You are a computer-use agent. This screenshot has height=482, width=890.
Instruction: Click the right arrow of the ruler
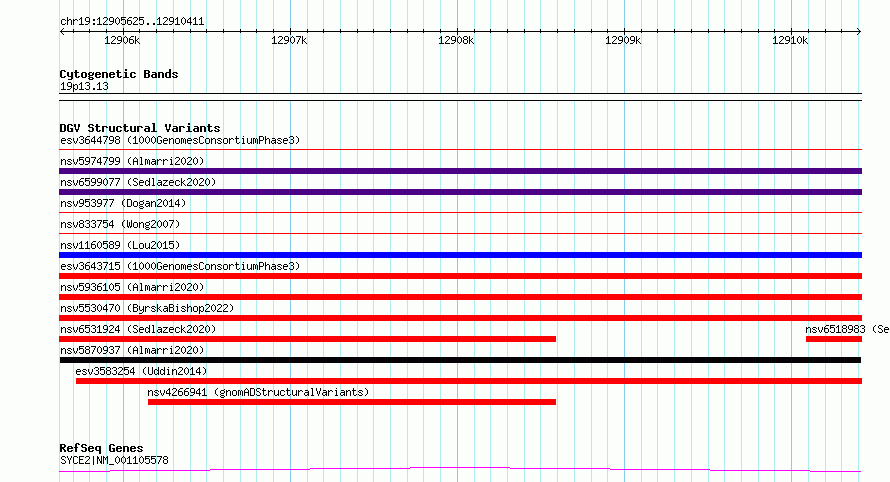[859, 32]
